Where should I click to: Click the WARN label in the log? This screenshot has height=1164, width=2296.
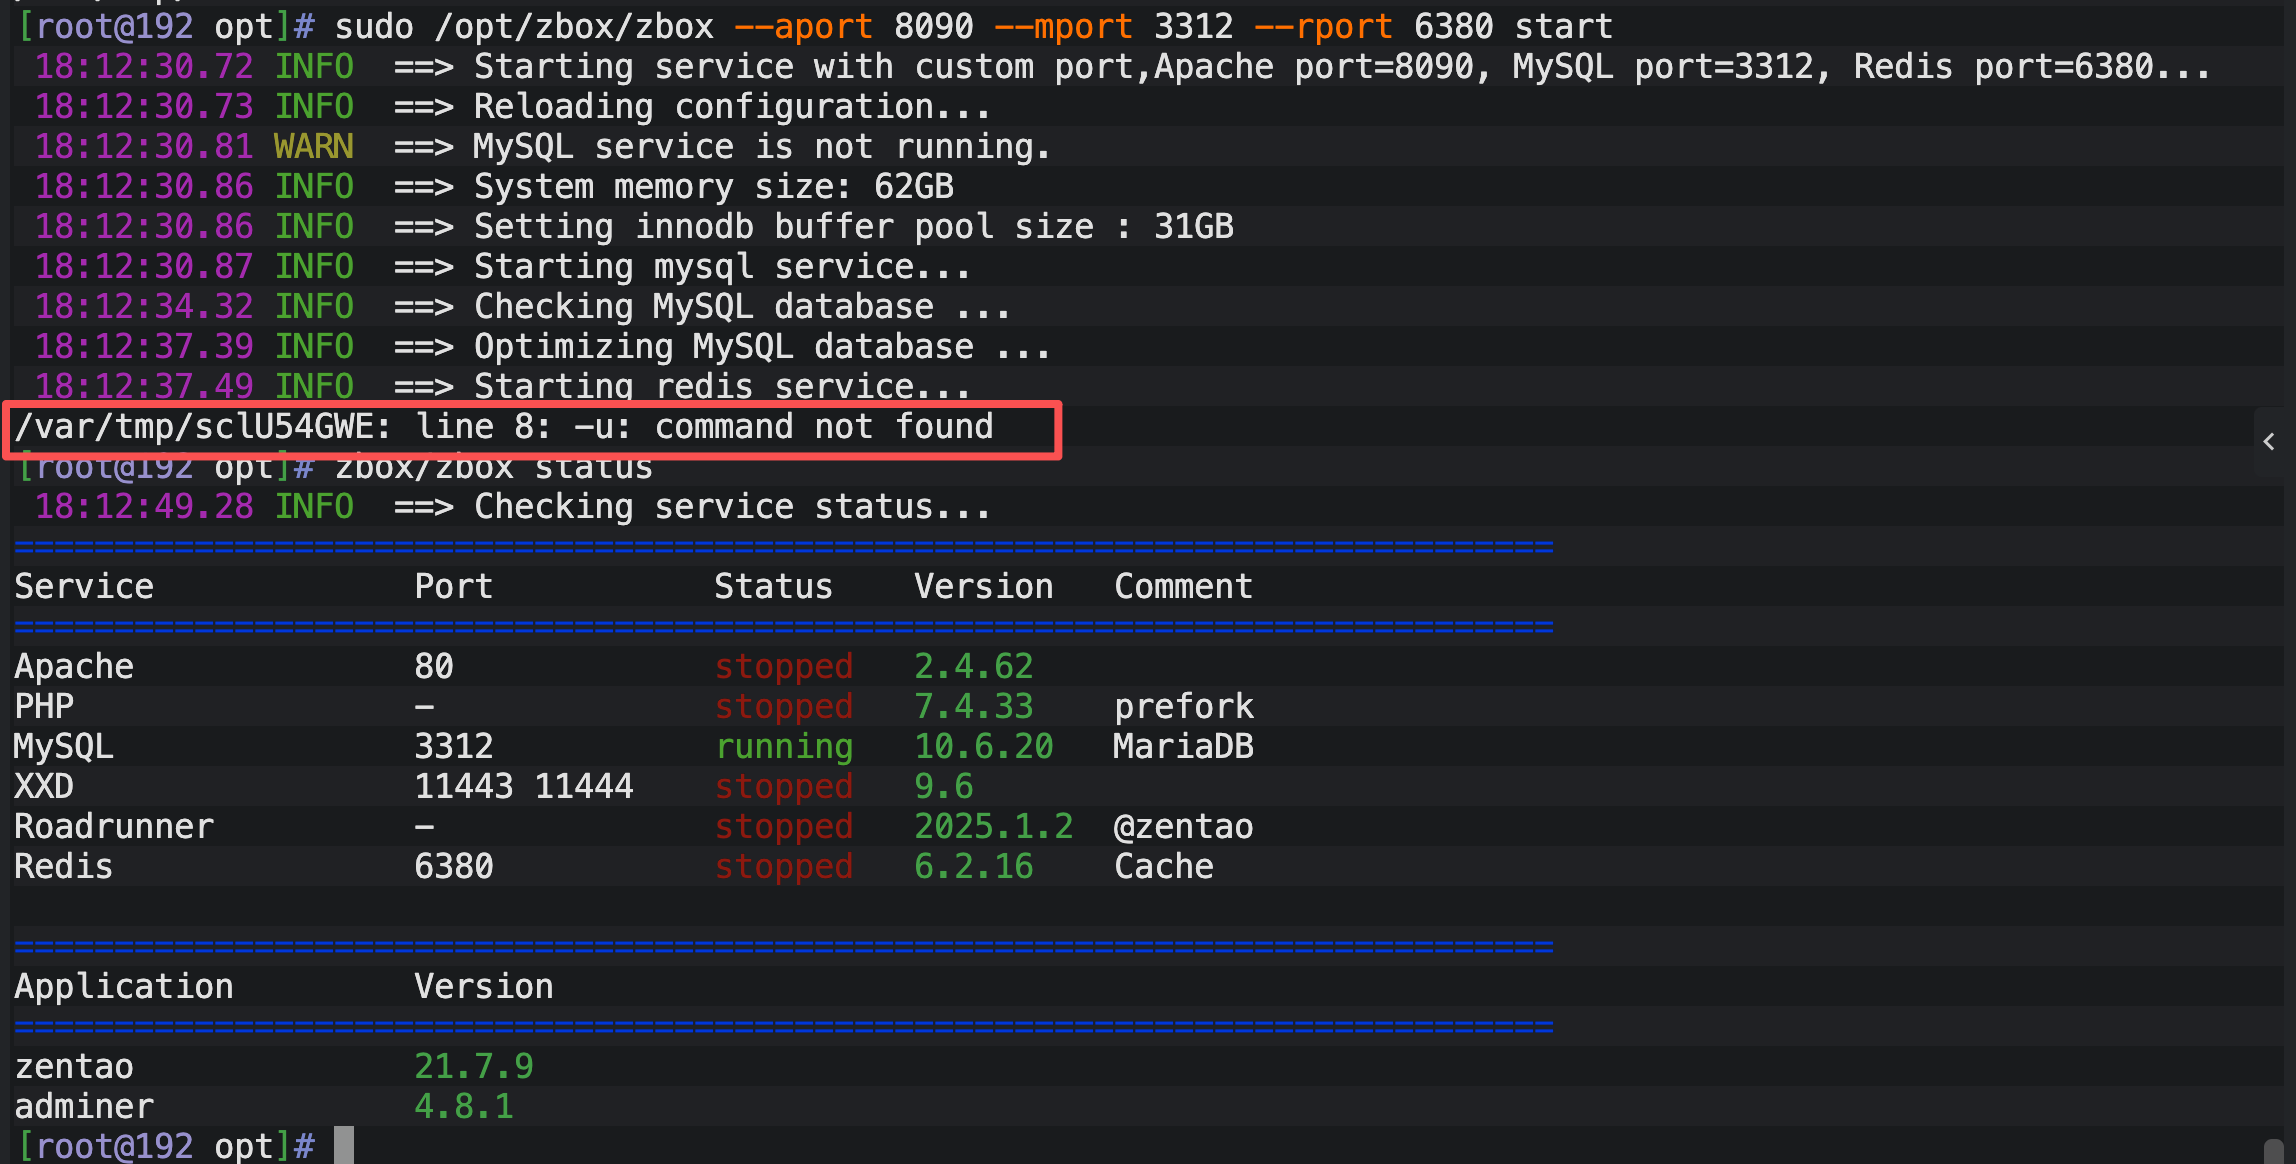[x=313, y=147]
